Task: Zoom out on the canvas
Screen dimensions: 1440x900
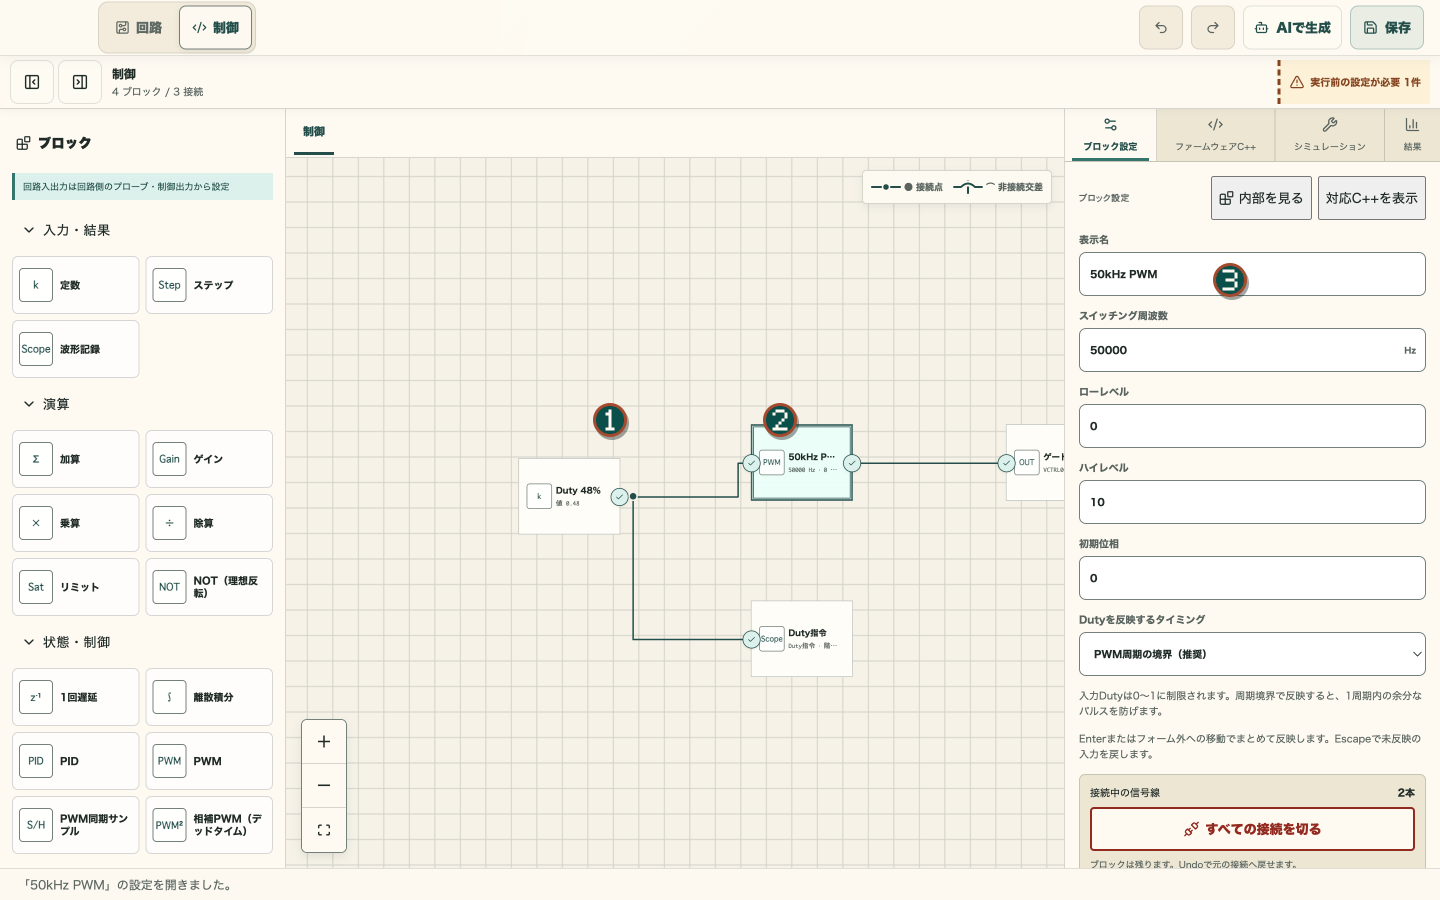Action: tap(324, 786)
